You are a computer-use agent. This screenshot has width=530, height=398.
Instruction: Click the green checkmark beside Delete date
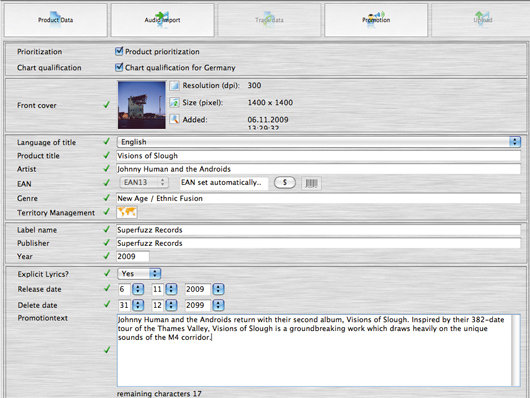coord(107,304)
